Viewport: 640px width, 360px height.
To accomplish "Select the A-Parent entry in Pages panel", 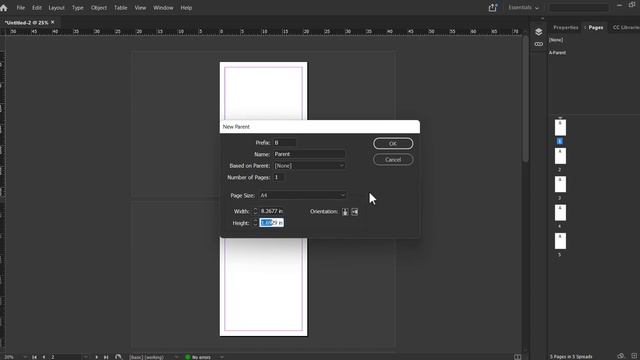I will (x=558, y=53).
